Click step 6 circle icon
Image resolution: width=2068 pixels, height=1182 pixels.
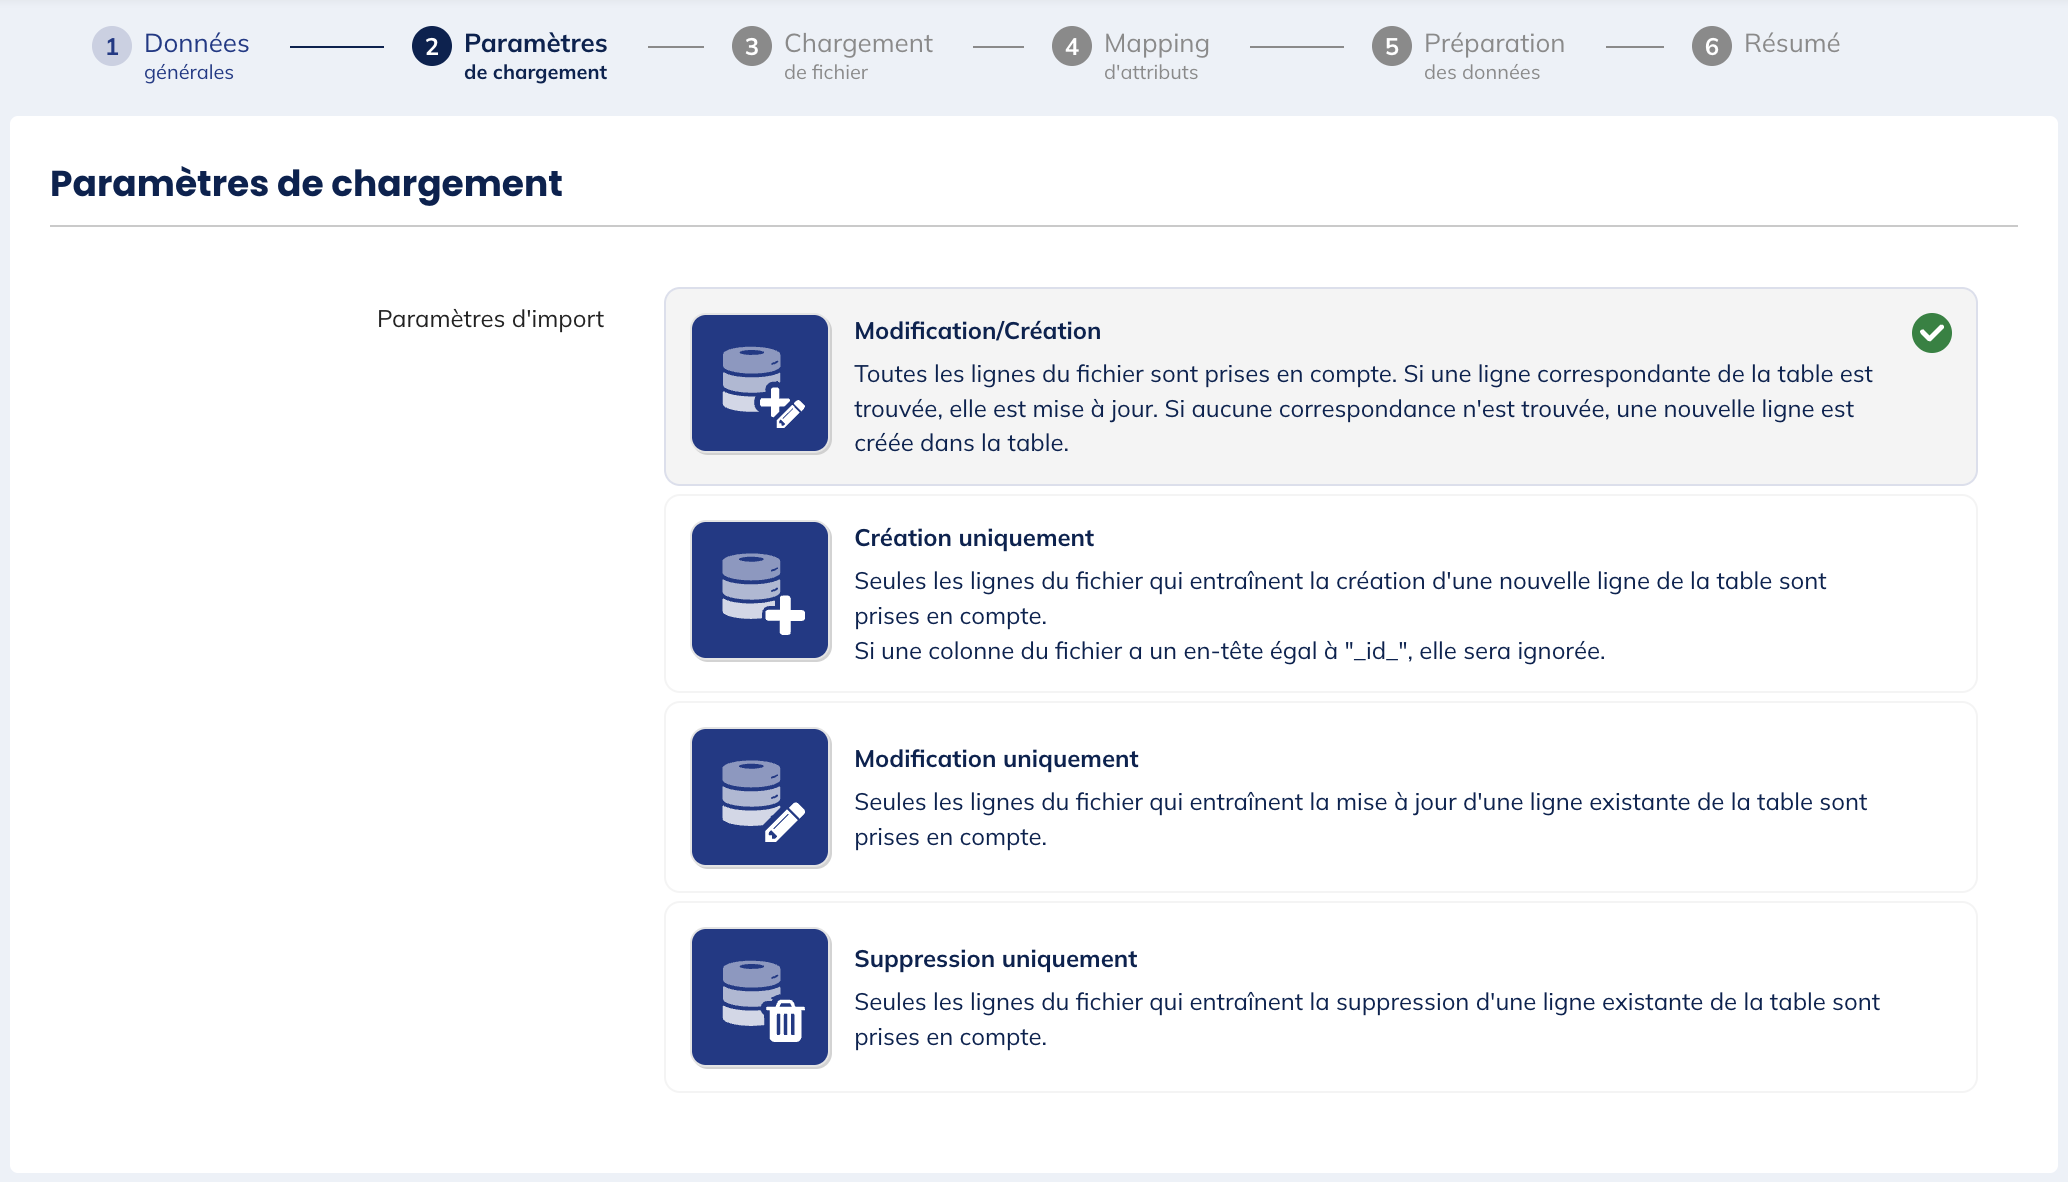[1711, 46]
